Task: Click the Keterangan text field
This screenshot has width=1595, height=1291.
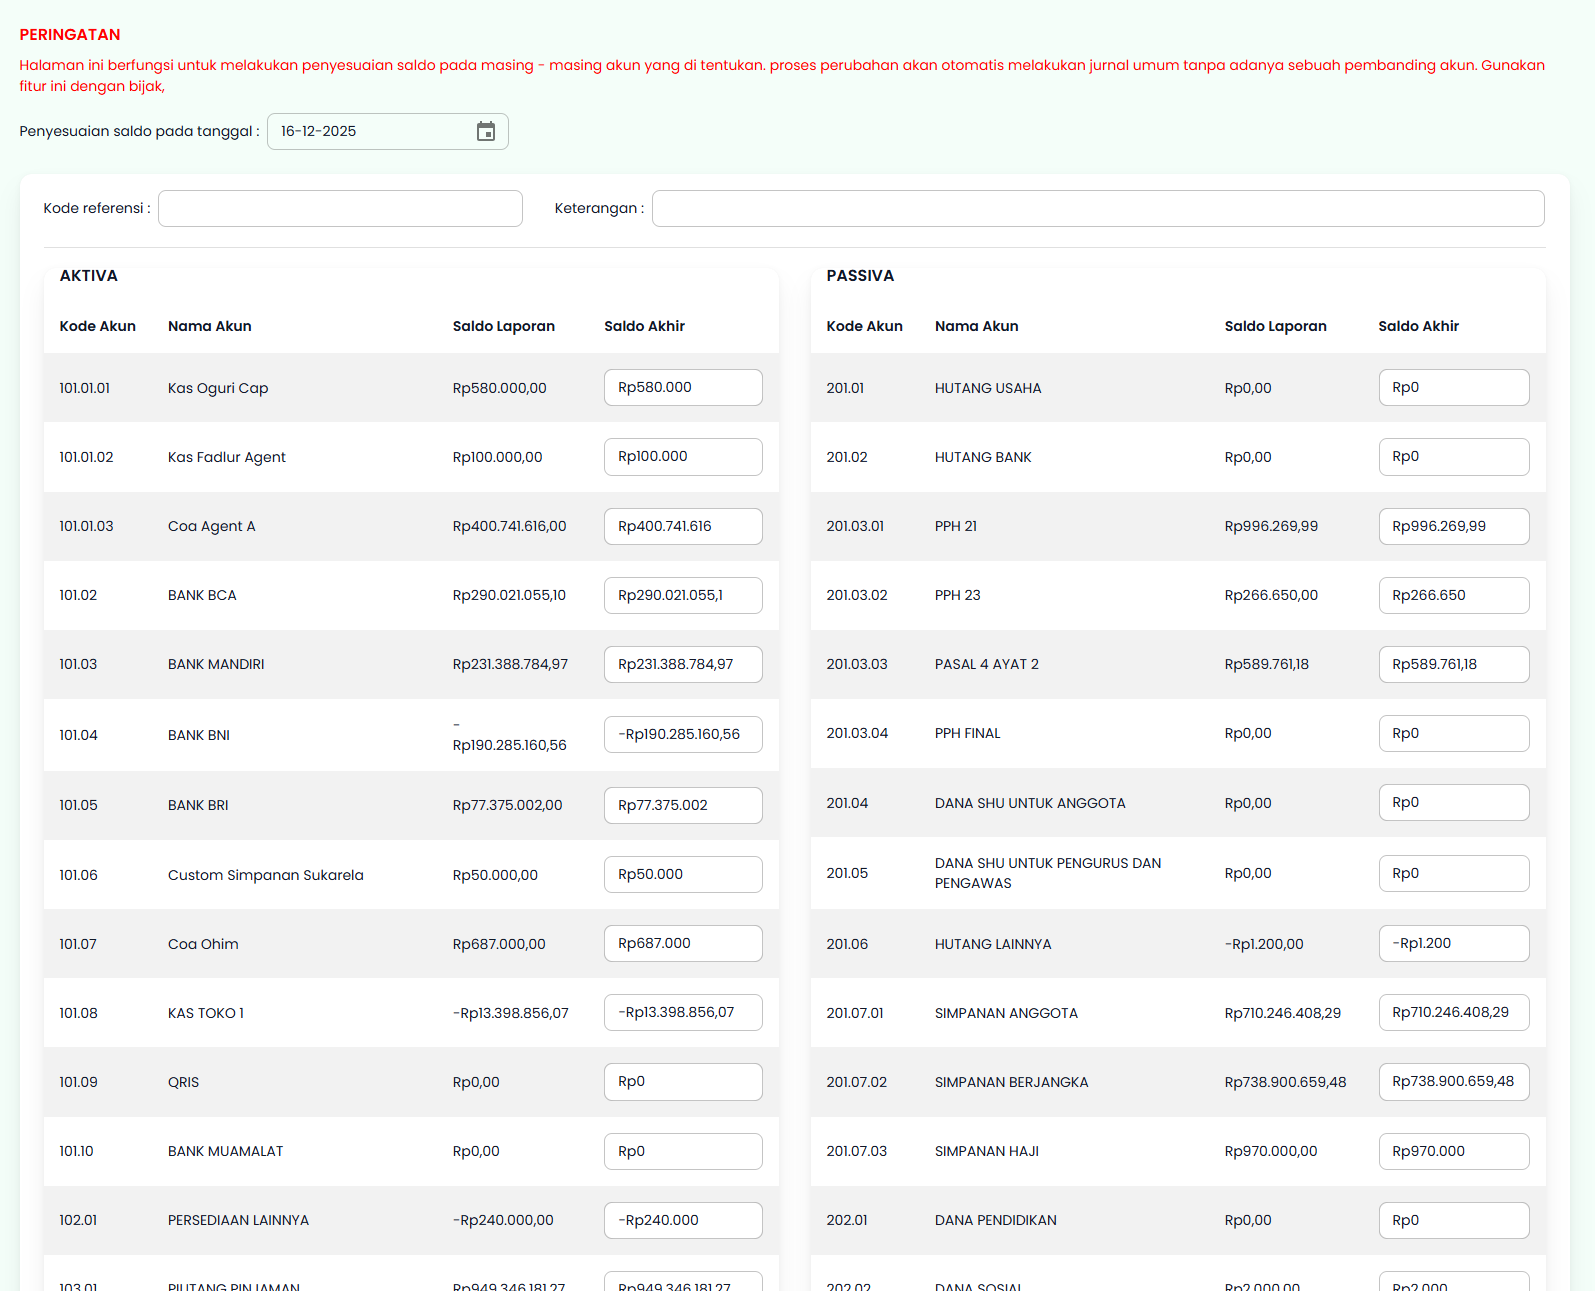Action: [1097, 209]
